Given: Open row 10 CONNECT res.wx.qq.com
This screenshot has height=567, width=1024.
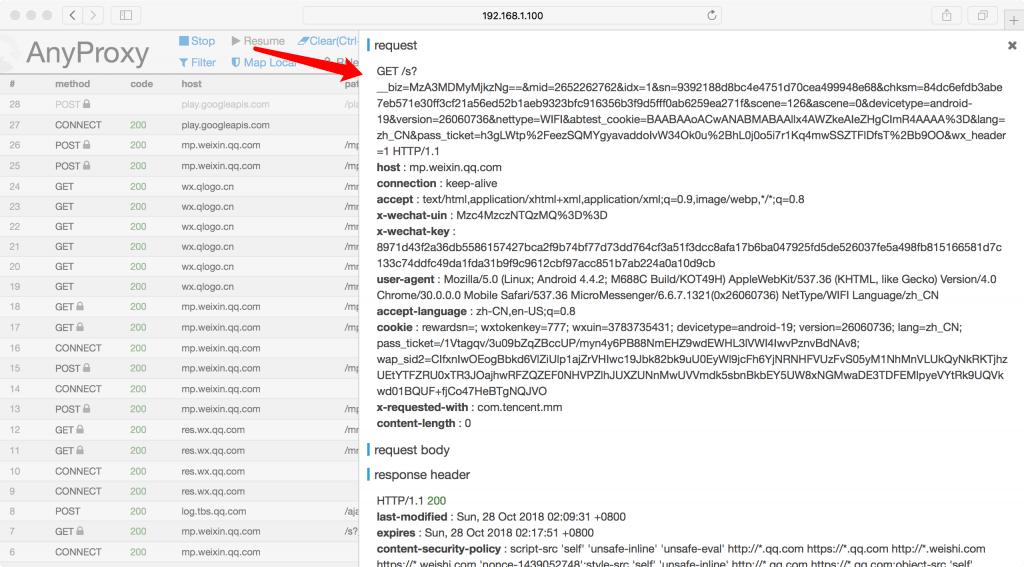Looking at the screenshot, I should [x=180, y=471].
